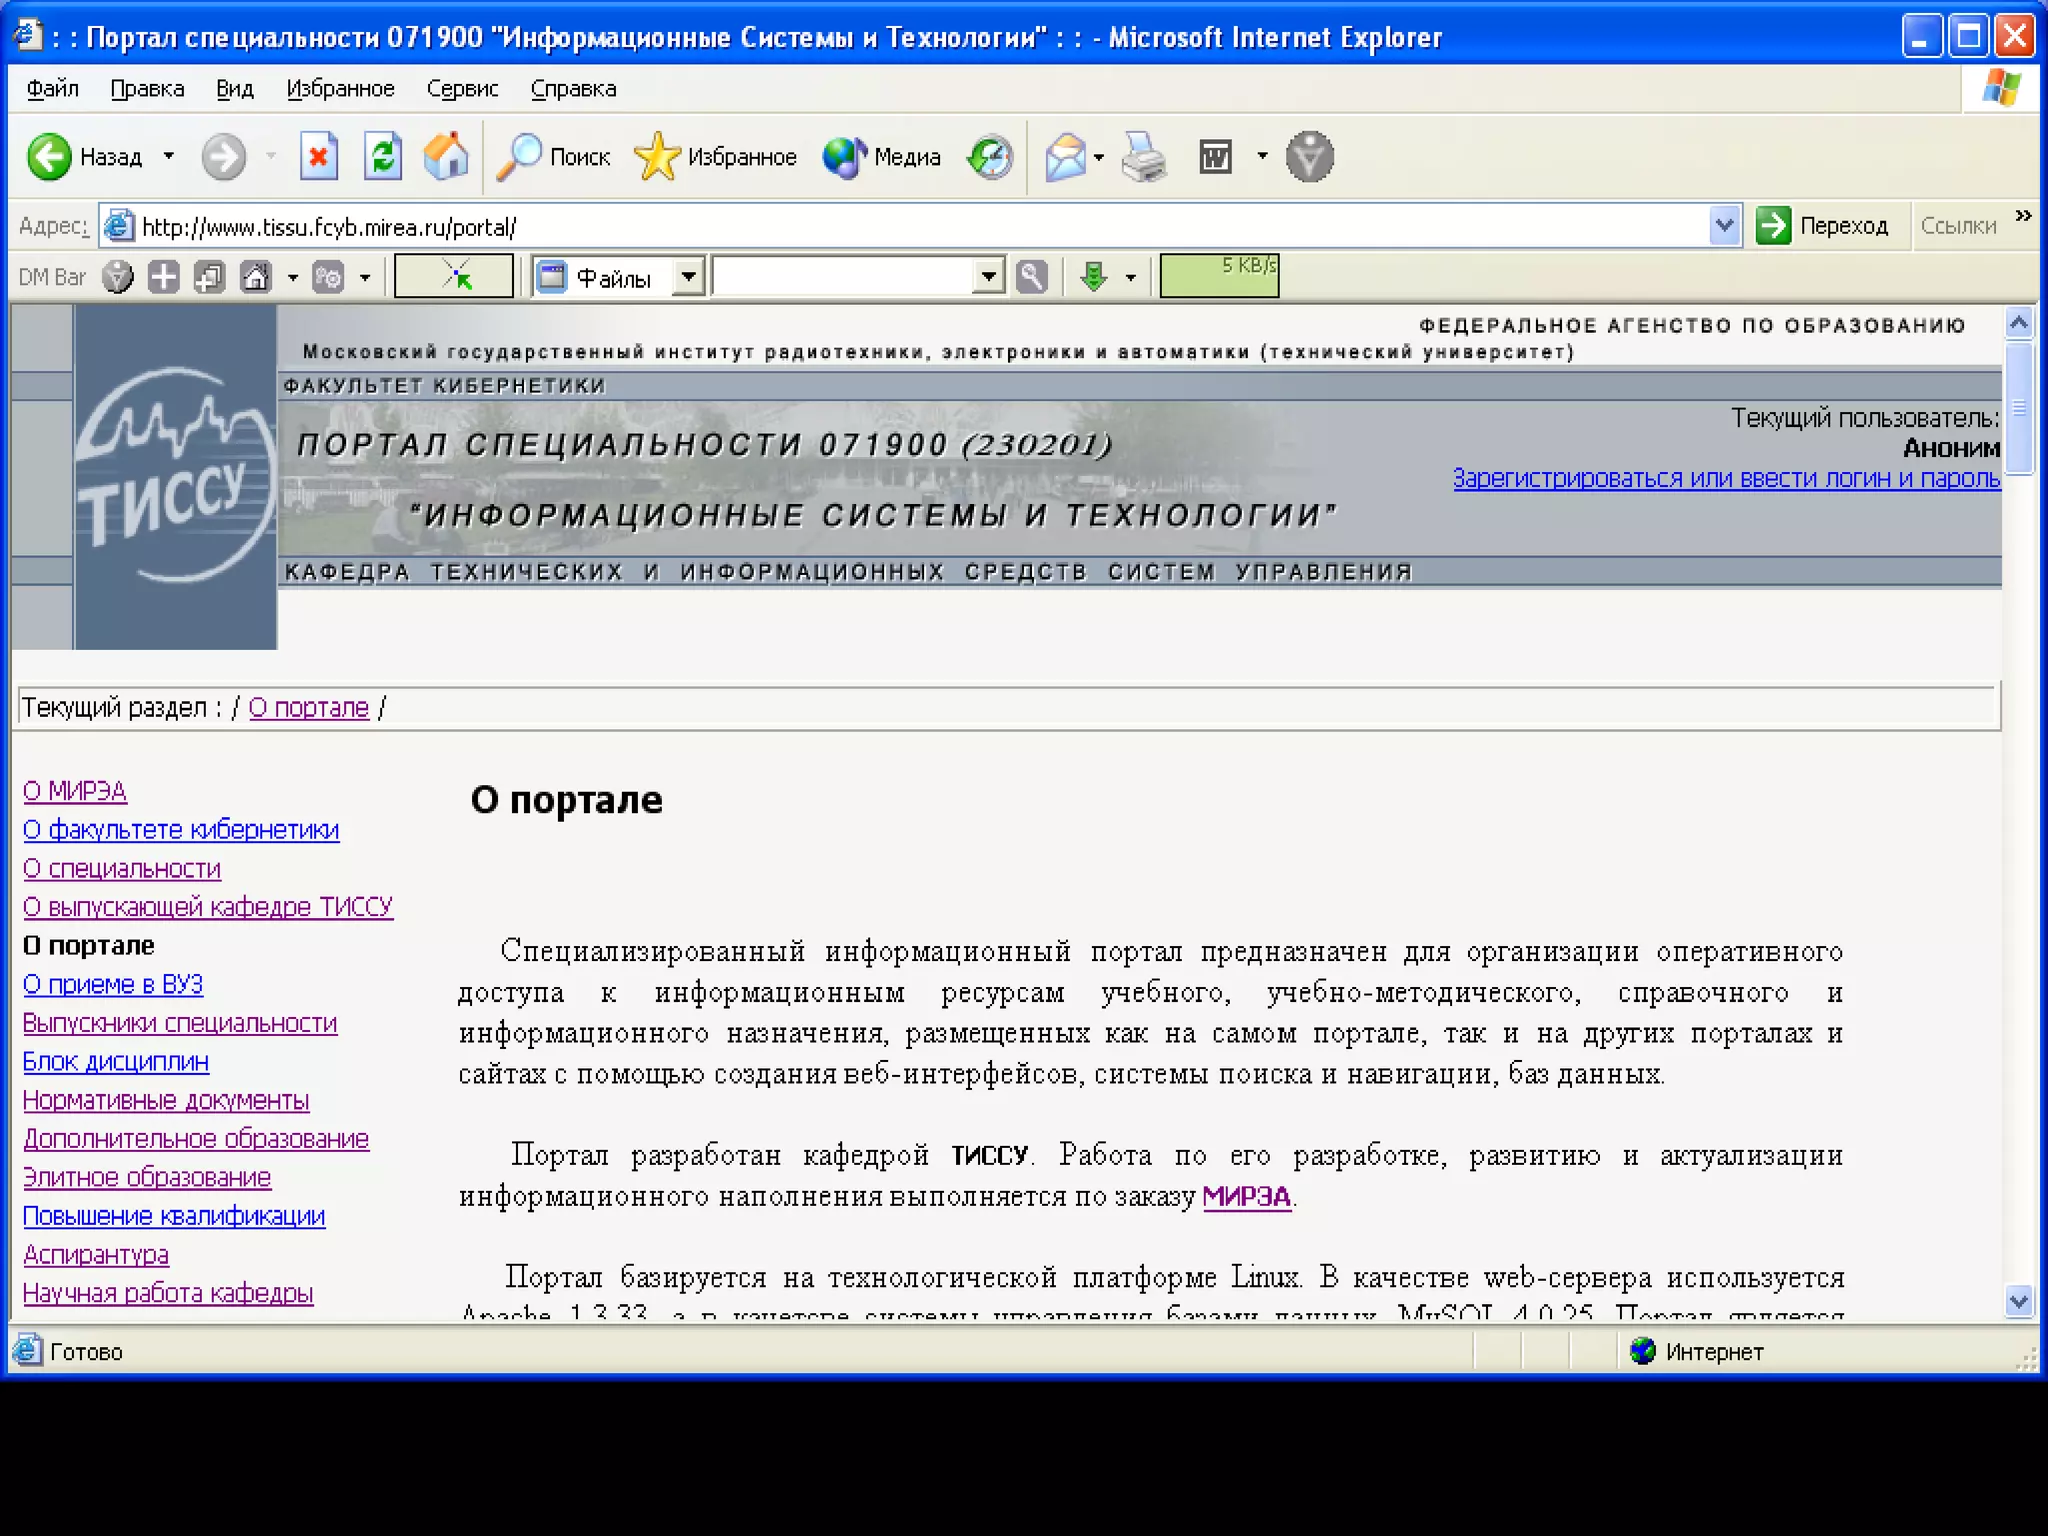This screenshot has height=1536, width=2048.
Task: Open Элитное образование link
Action: (147, 1178)
